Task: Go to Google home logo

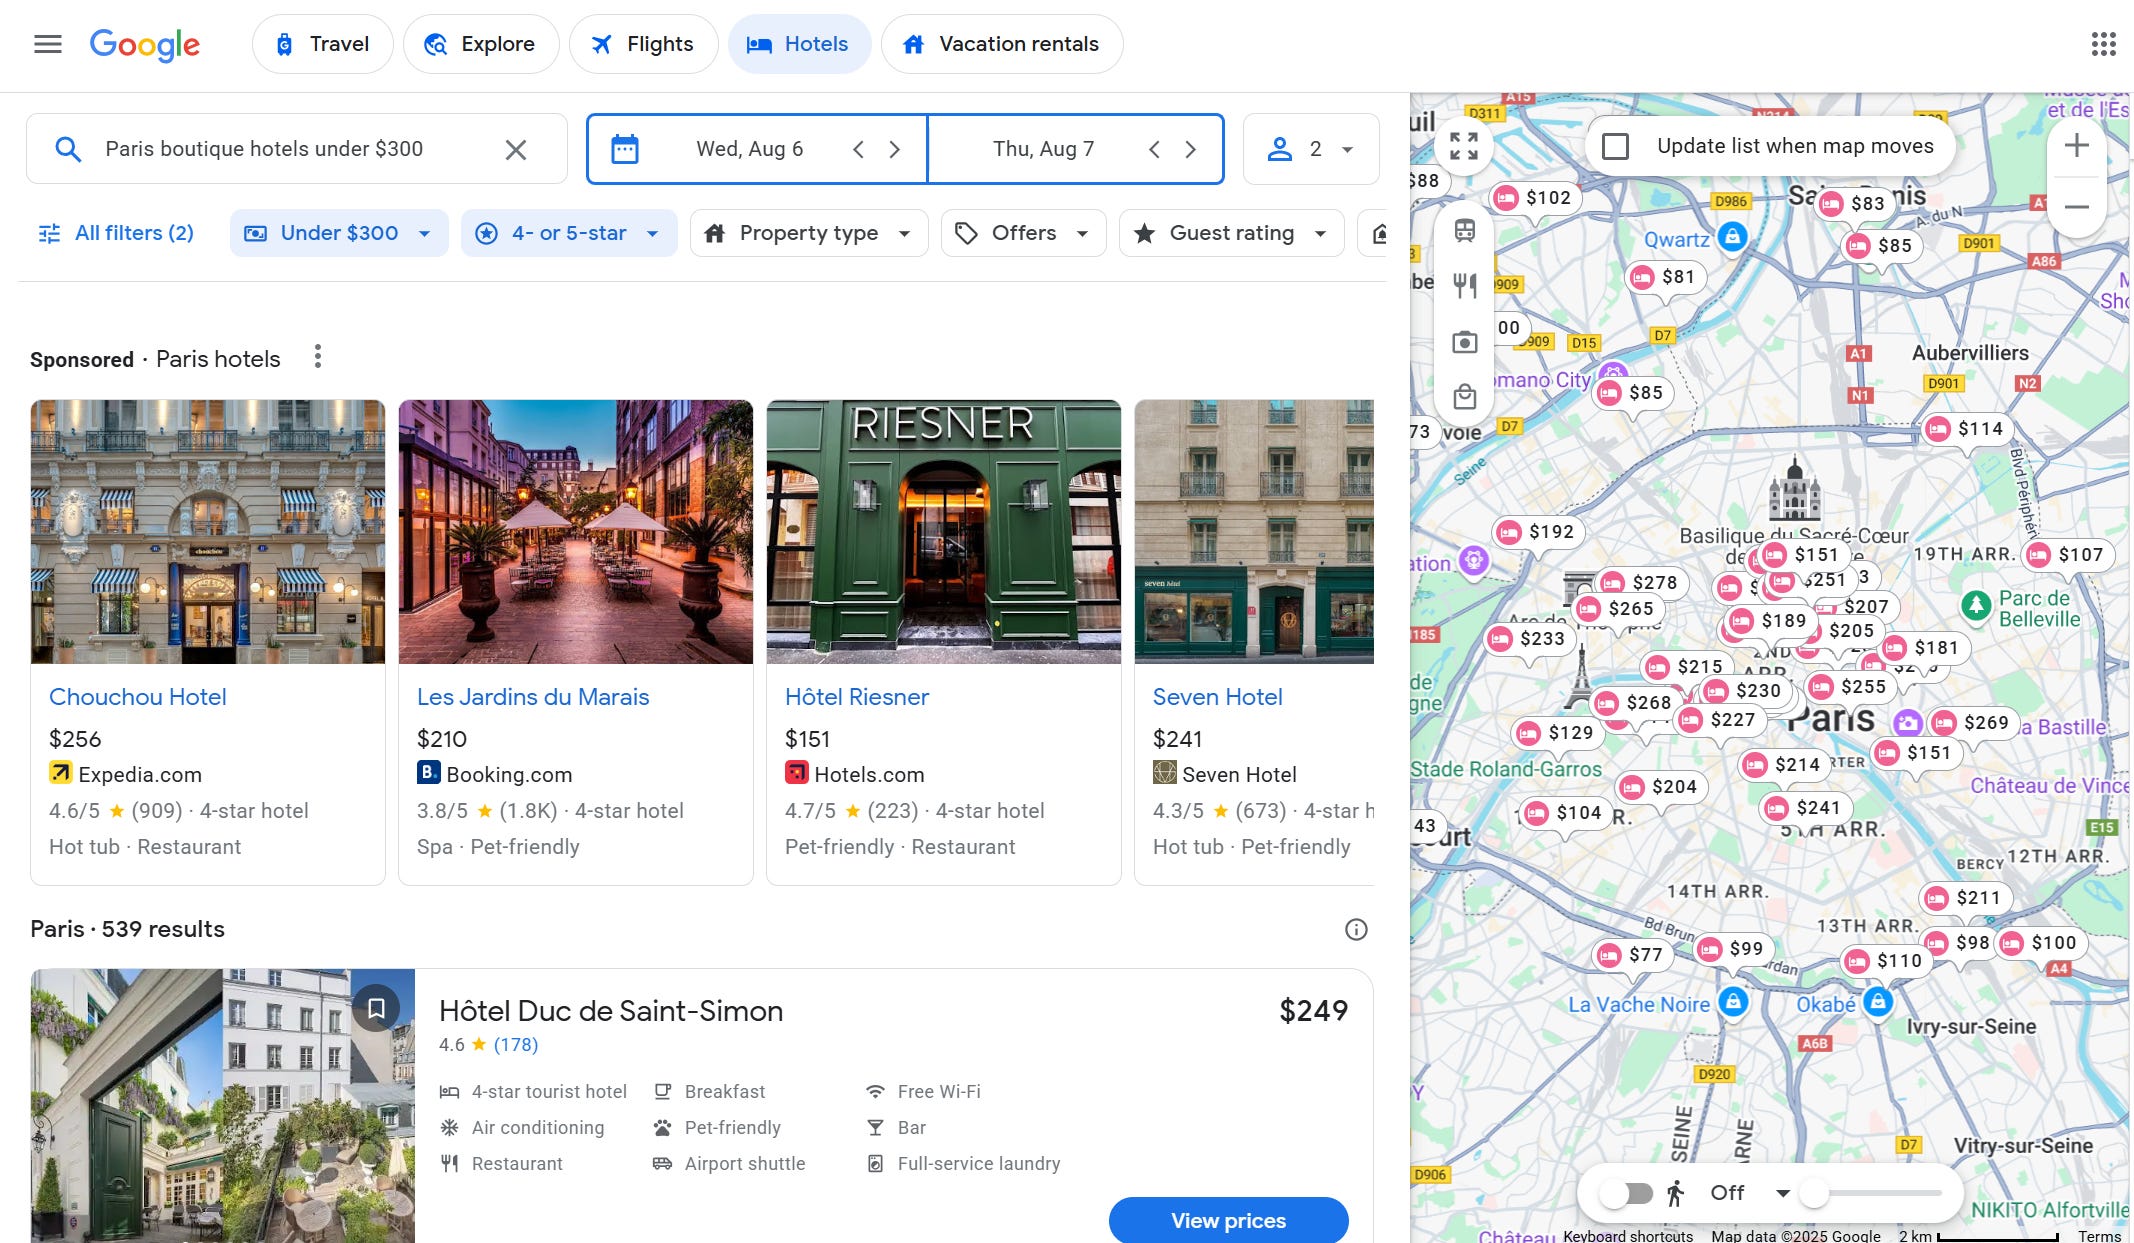Action: click(144, 44)
